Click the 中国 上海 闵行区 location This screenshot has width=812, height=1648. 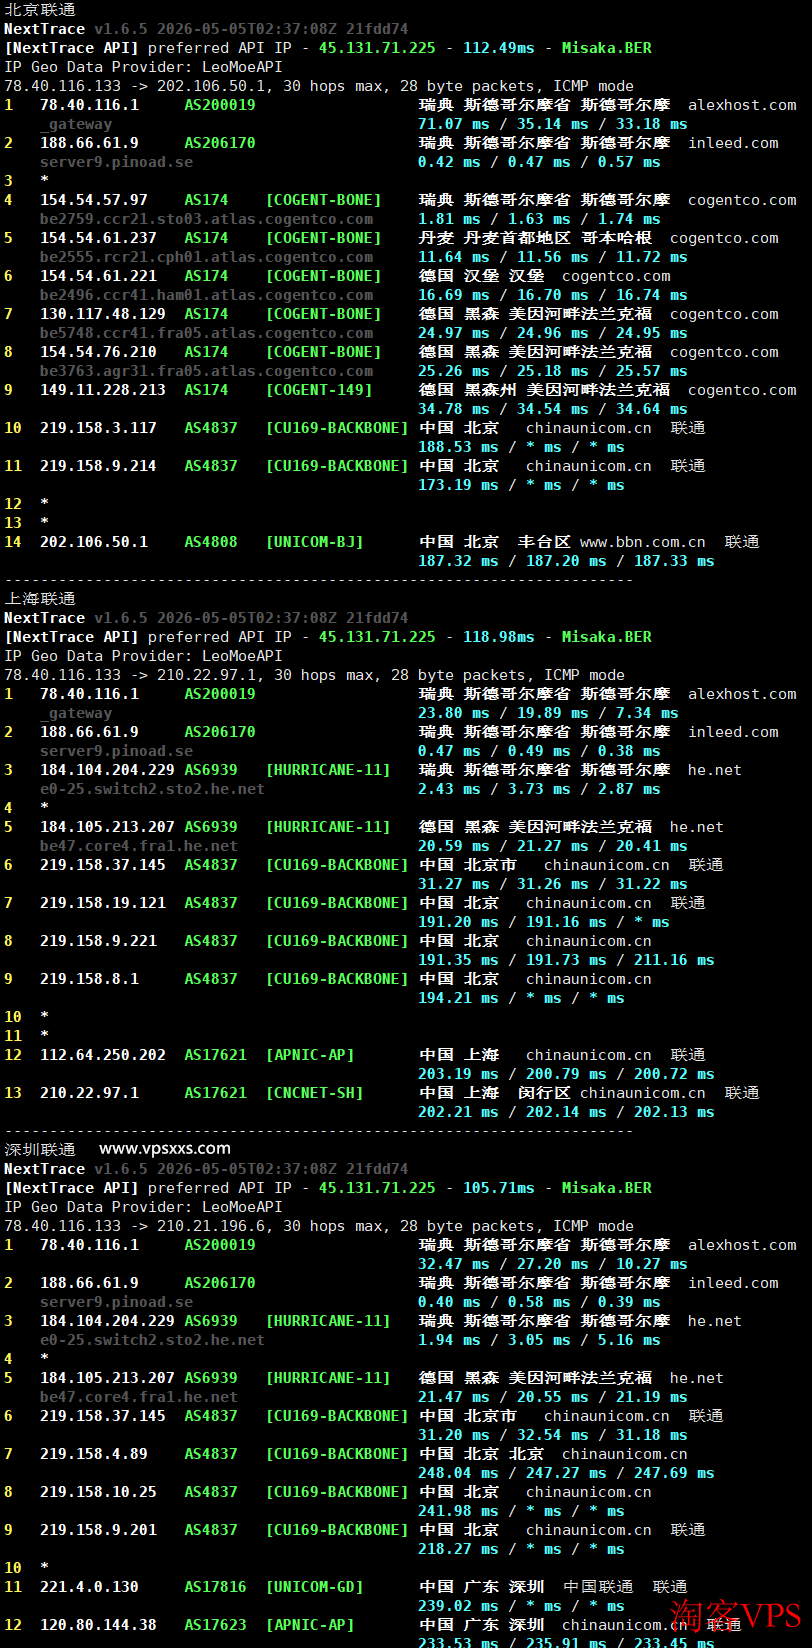coord(494,1093)
